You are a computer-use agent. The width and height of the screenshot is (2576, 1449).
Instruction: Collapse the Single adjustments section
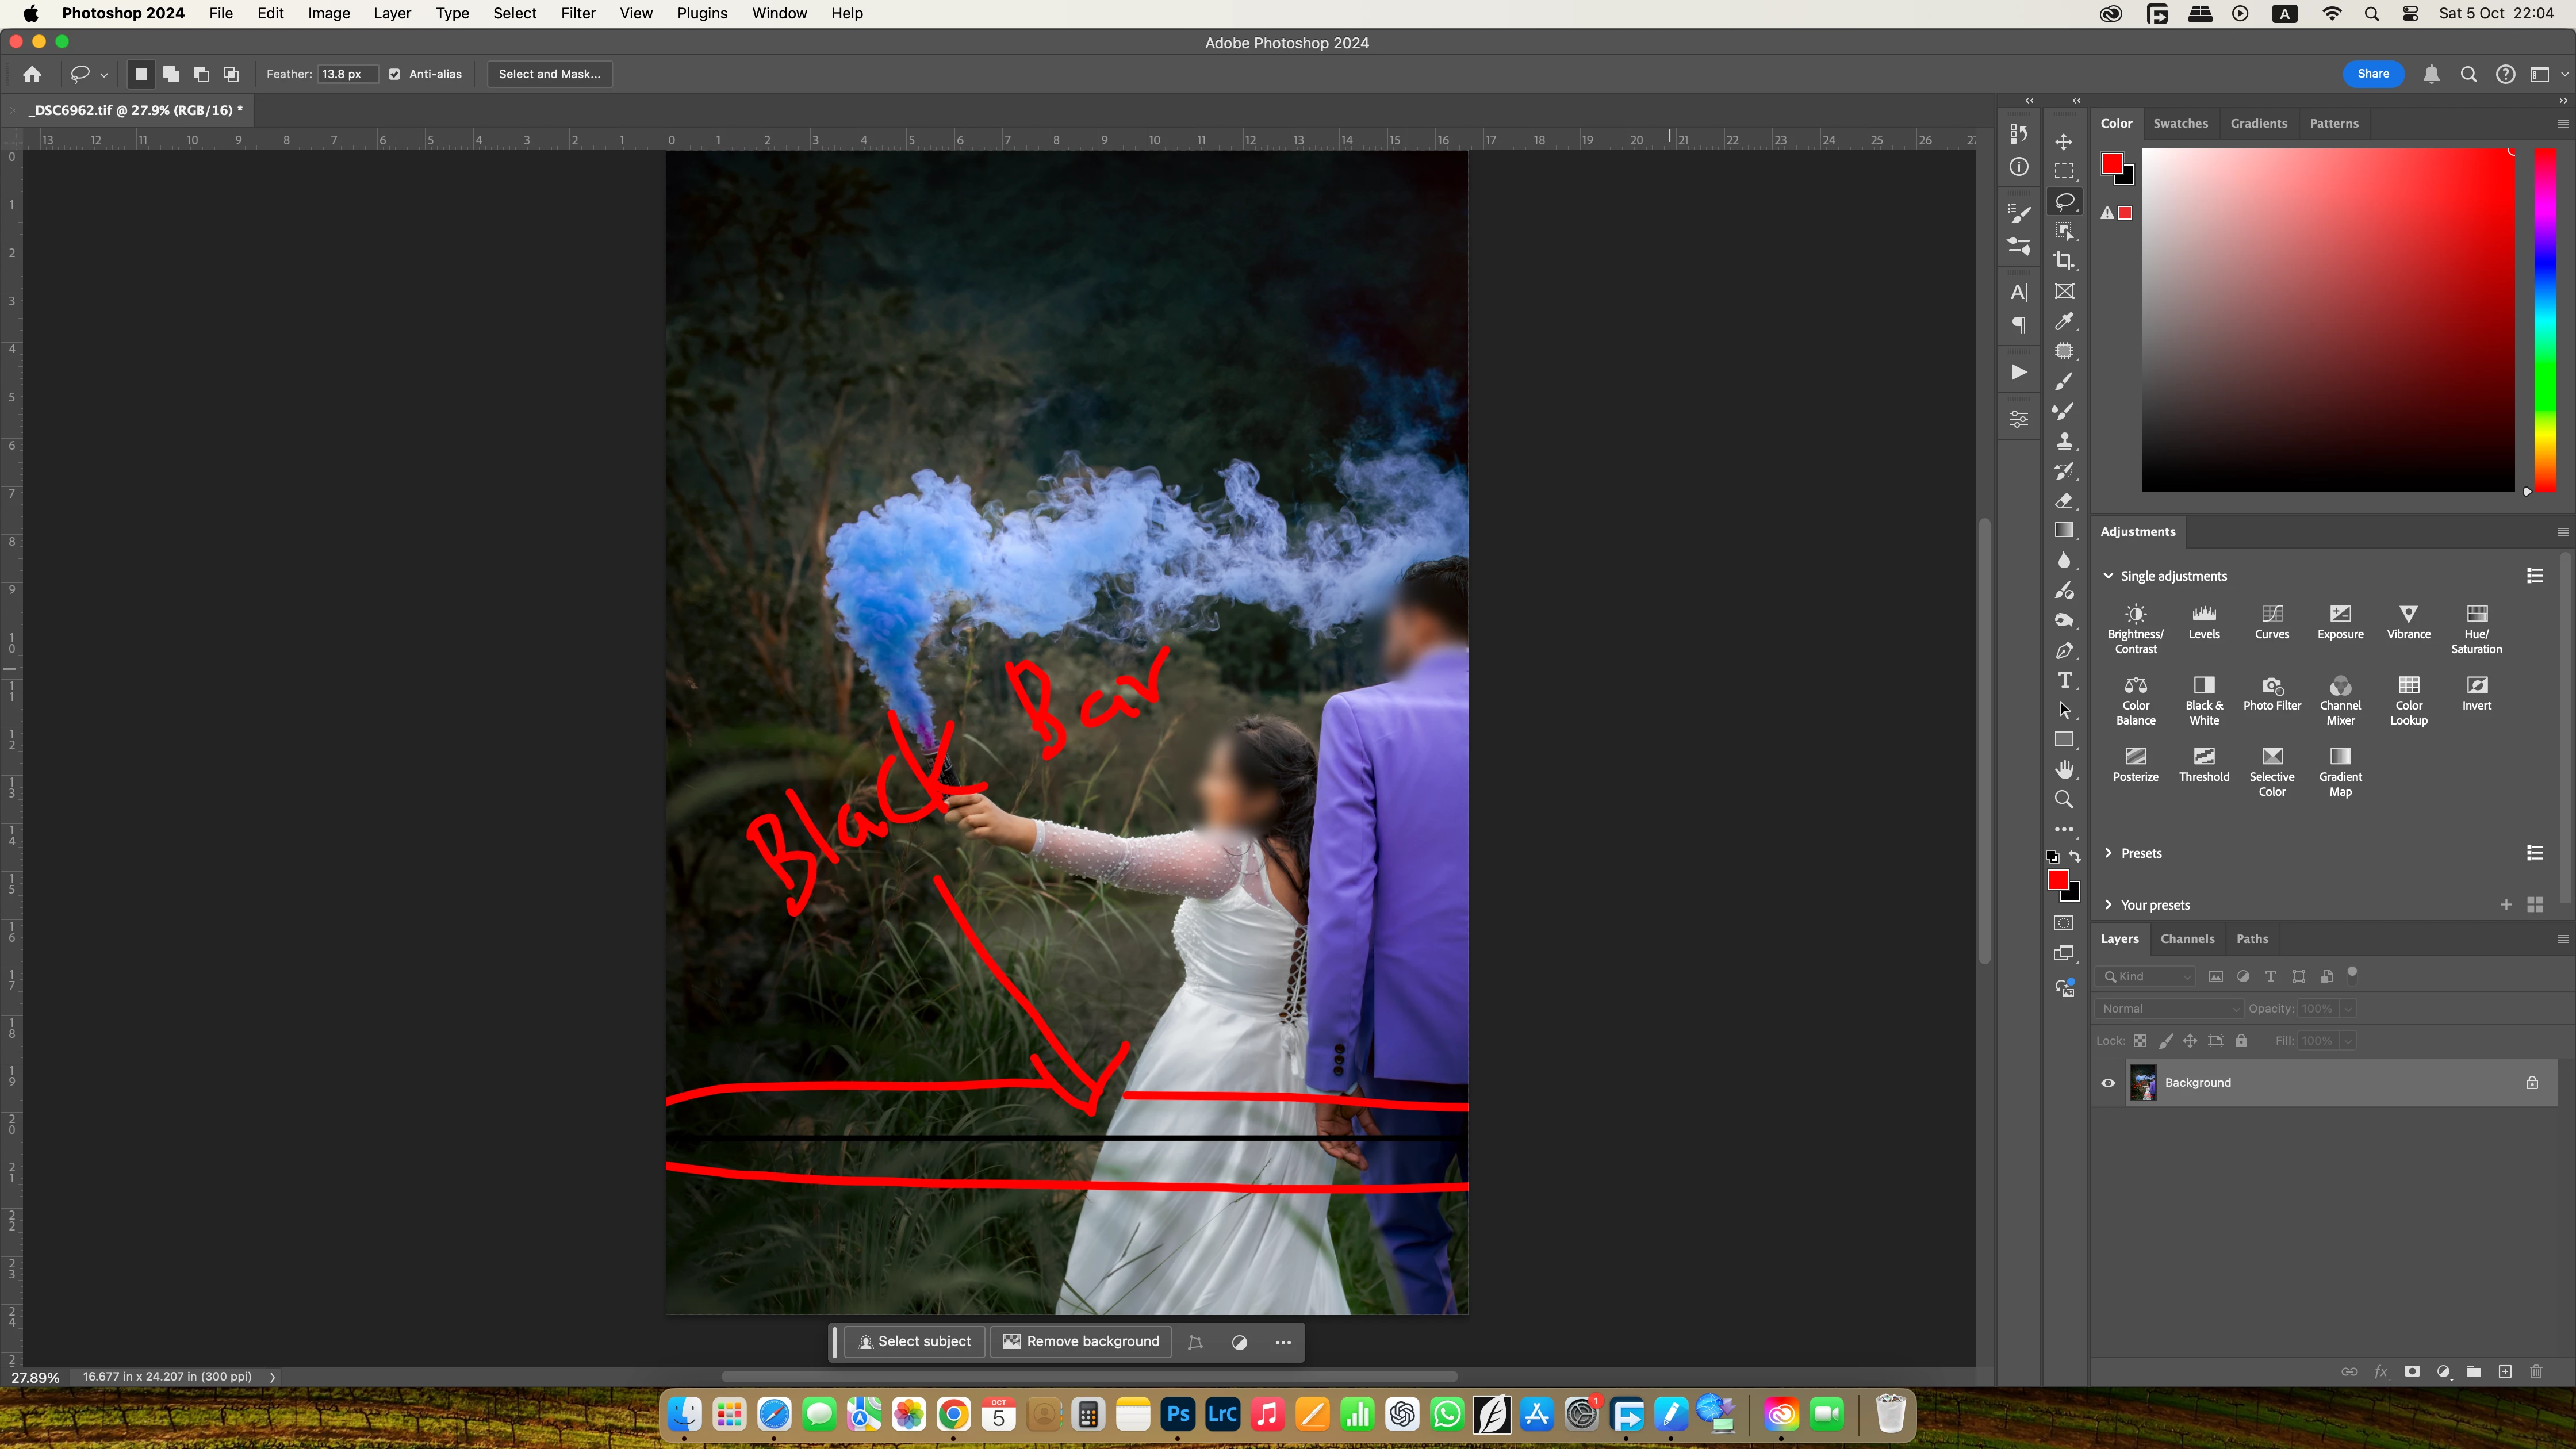[x=2108, y=576]
